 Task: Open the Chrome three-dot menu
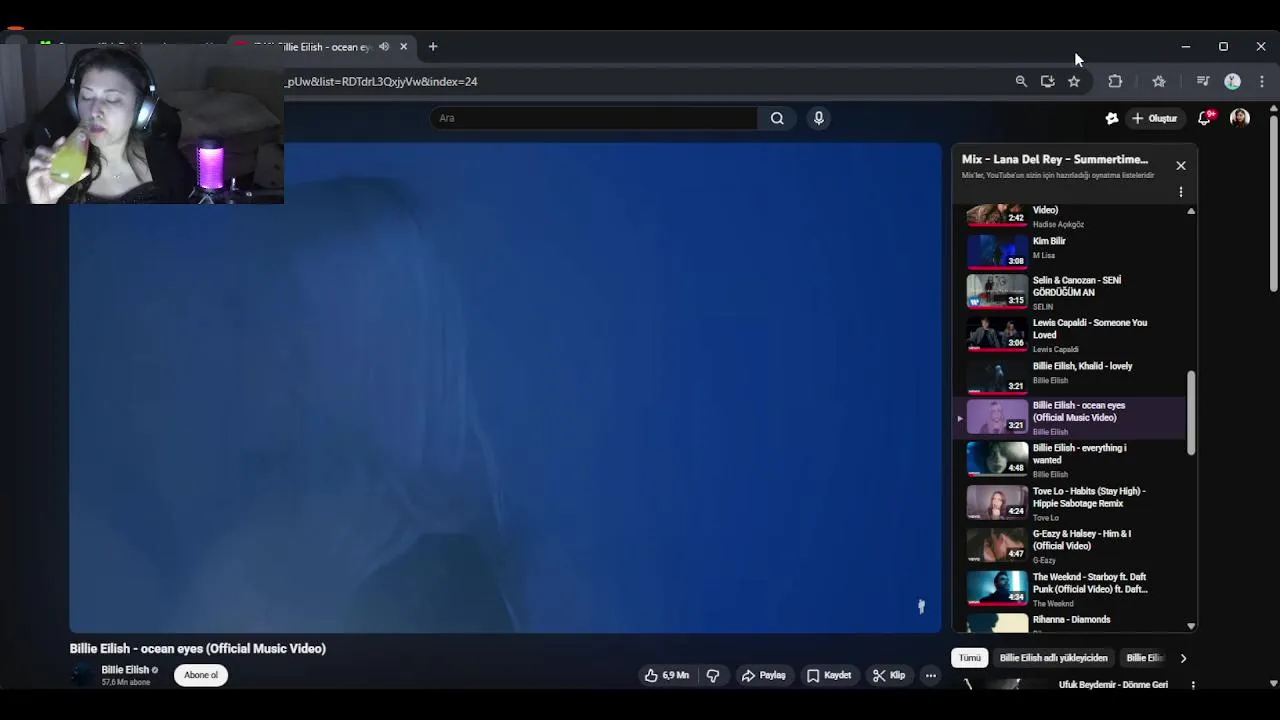(x=1262, y=82)
